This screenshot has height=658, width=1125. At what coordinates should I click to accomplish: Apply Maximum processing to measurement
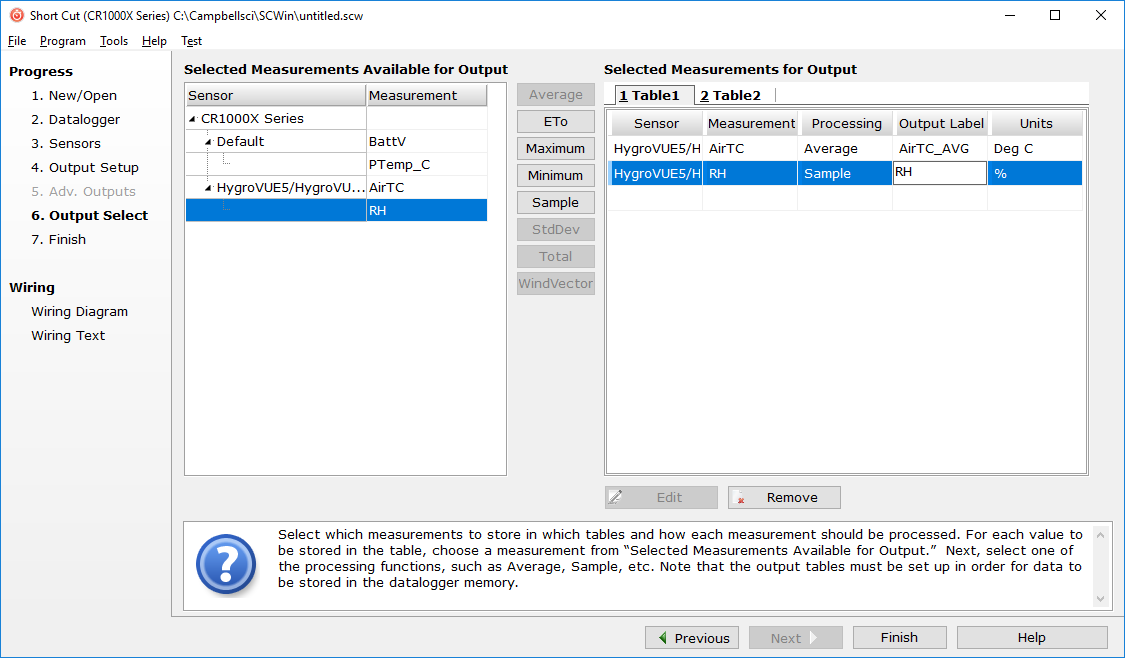[555, 149]
